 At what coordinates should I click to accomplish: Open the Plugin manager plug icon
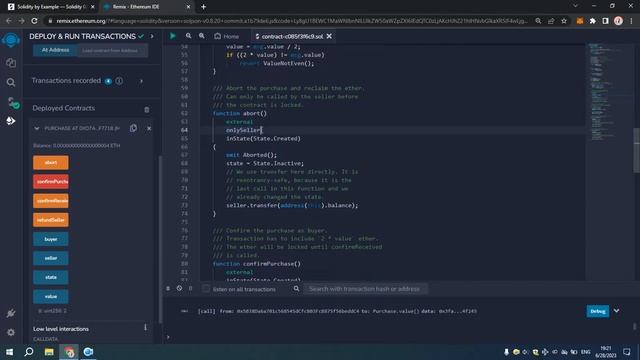tap(11, 313)
